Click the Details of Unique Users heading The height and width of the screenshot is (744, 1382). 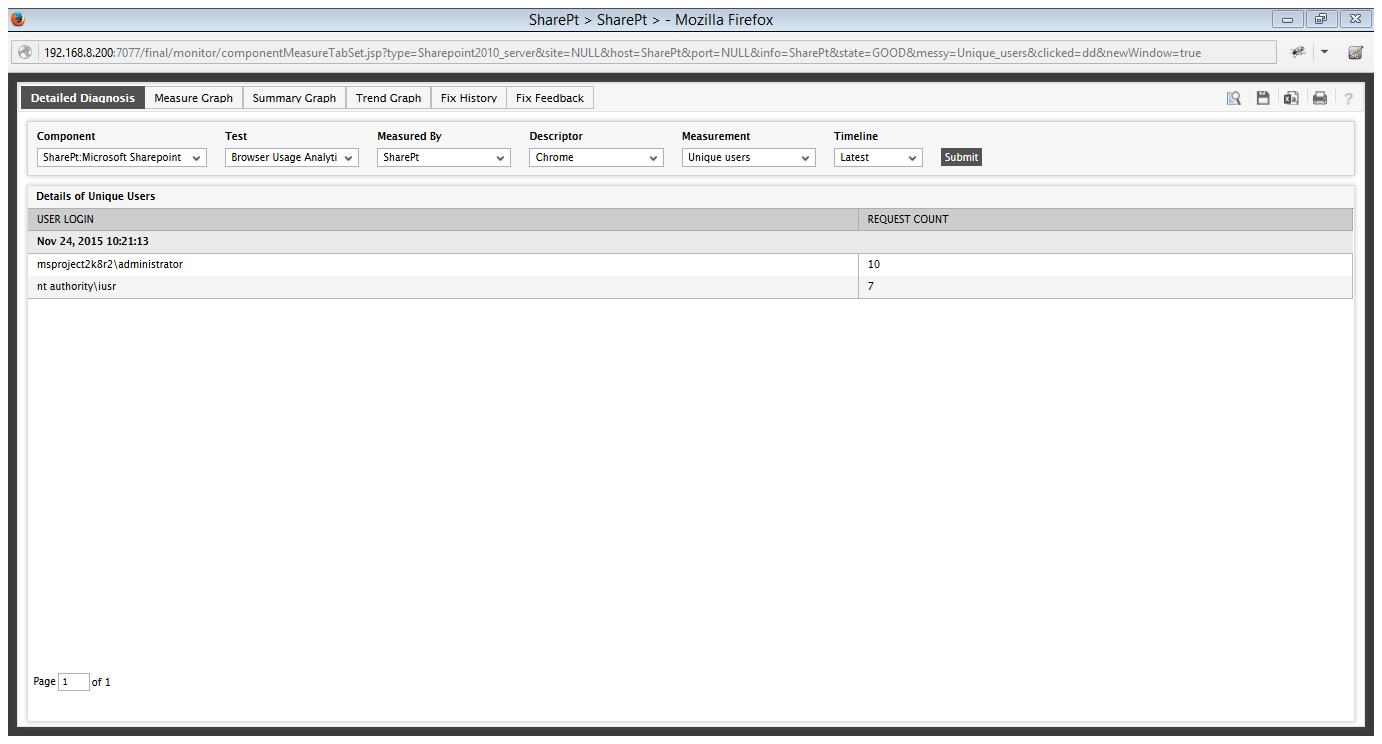click(96, 197)
